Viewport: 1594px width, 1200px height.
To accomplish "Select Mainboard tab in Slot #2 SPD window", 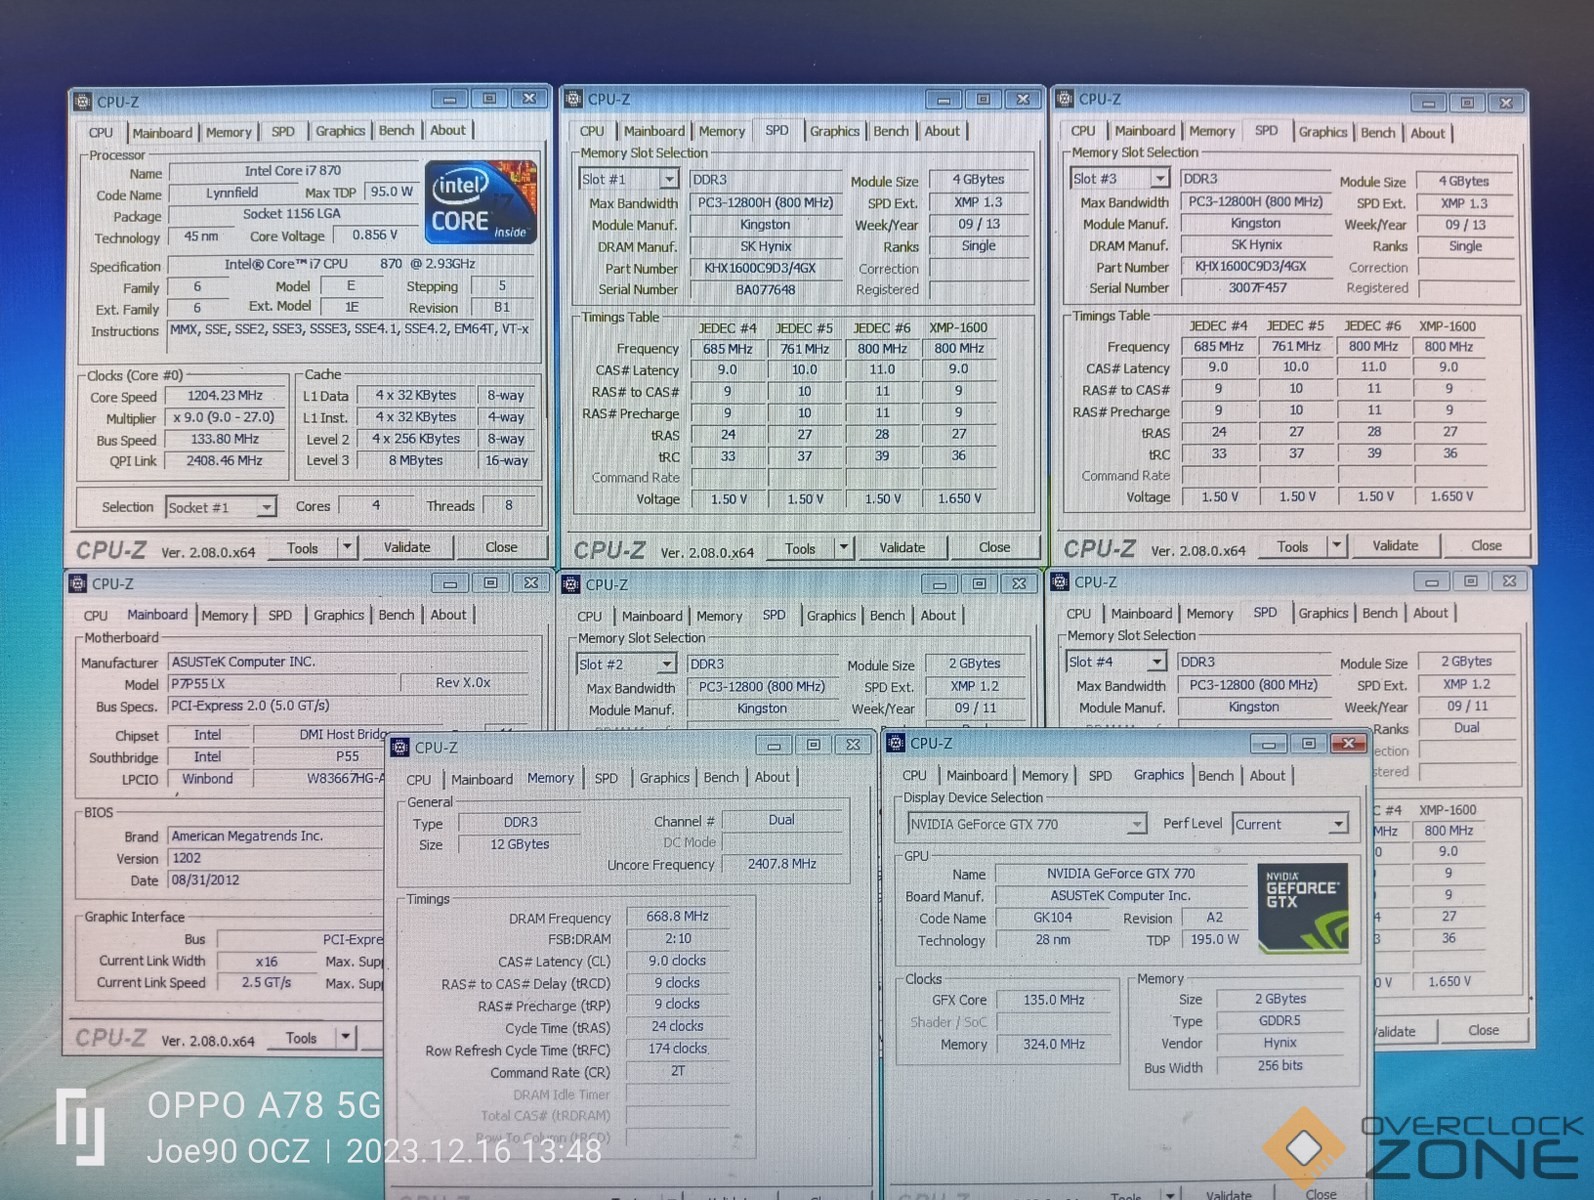I will pos(652,616).
